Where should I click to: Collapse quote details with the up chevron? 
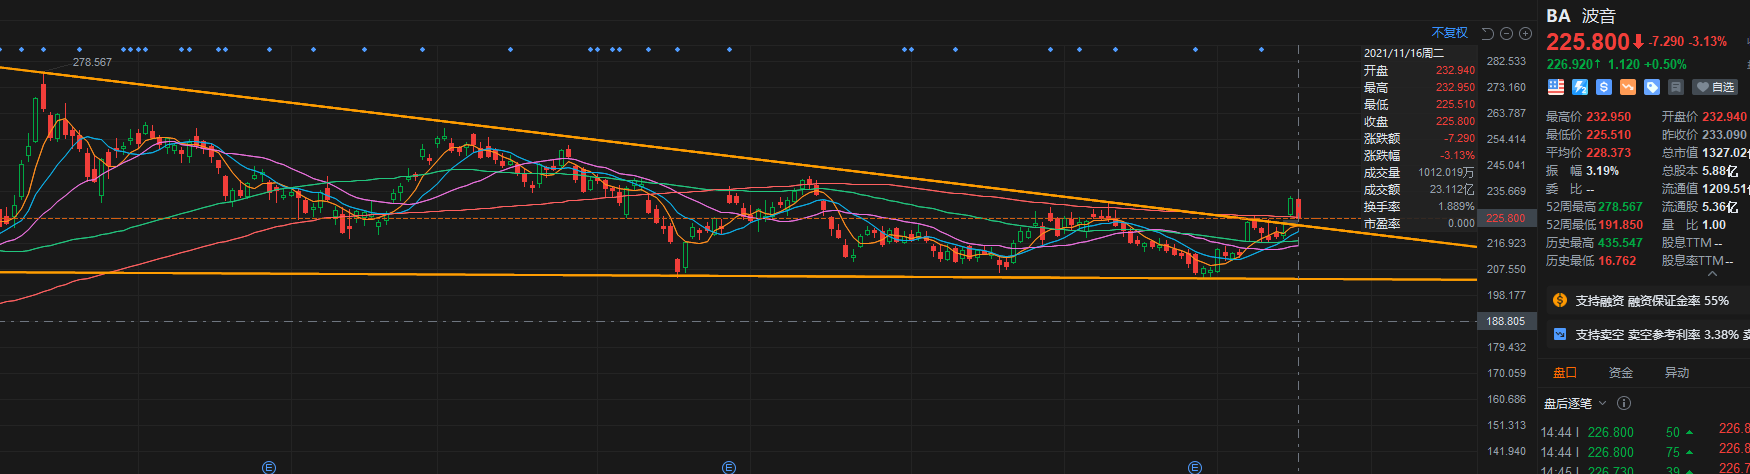coord(1713,273)
